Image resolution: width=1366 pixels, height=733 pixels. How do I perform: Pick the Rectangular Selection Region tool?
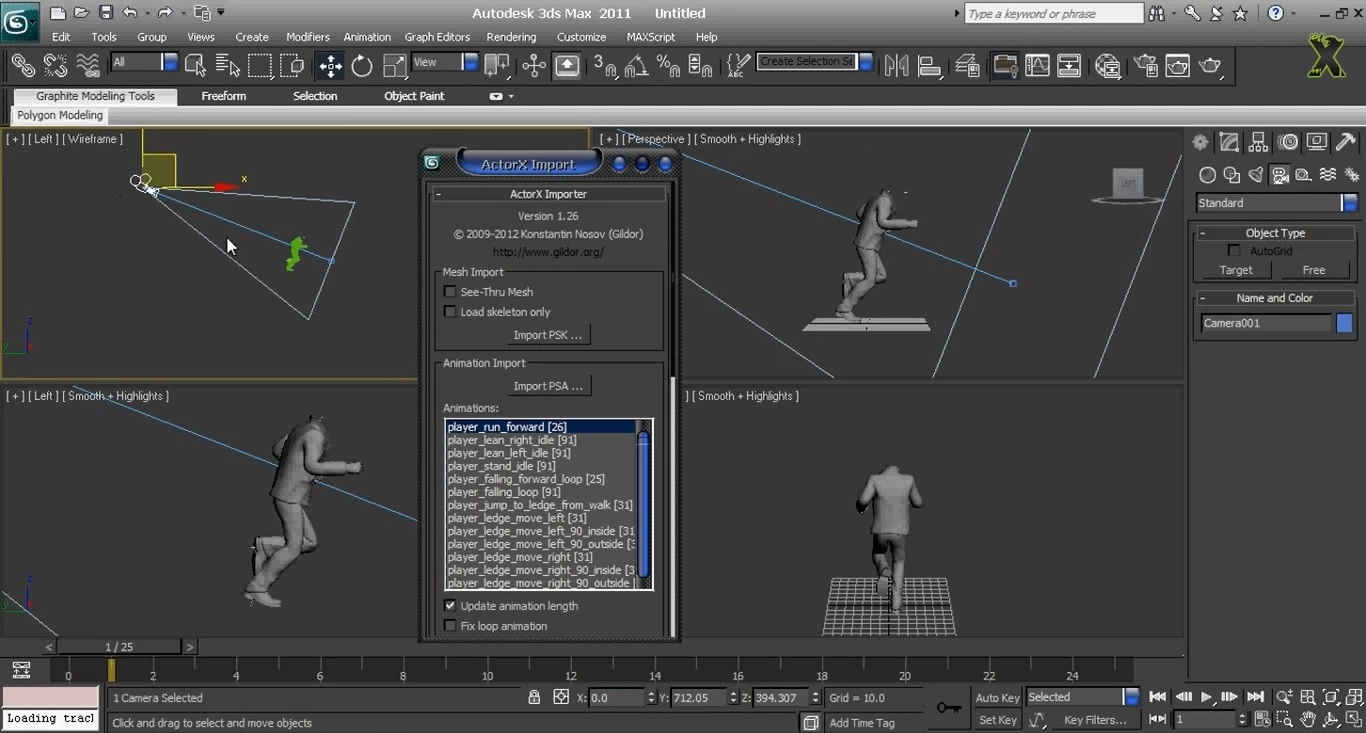pyautogui.click(x=260, y=65)
